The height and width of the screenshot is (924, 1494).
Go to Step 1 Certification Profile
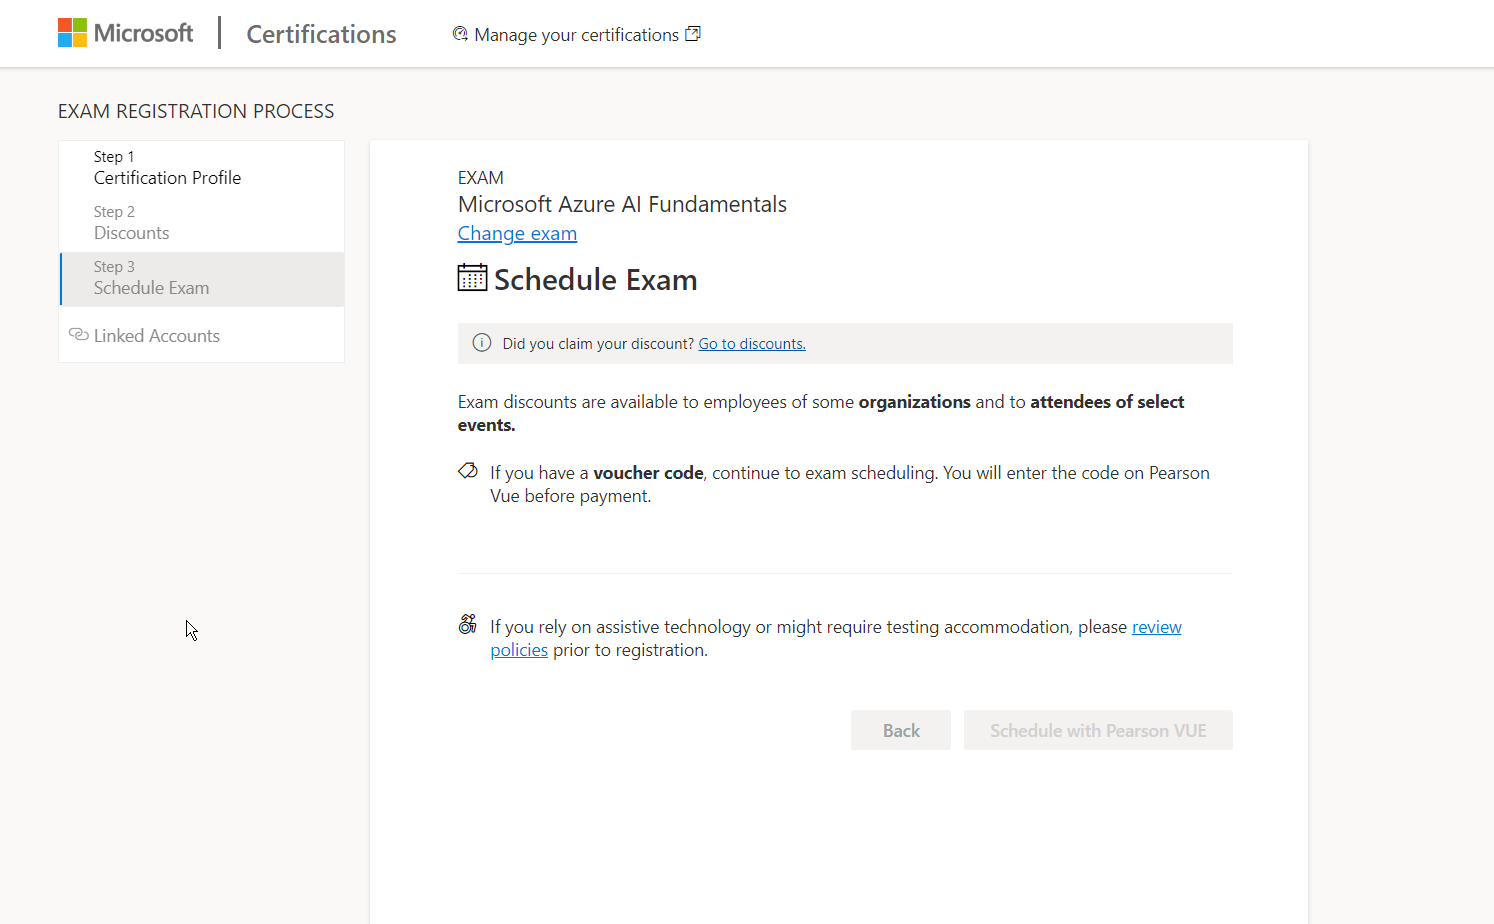[x=202, y=168]
